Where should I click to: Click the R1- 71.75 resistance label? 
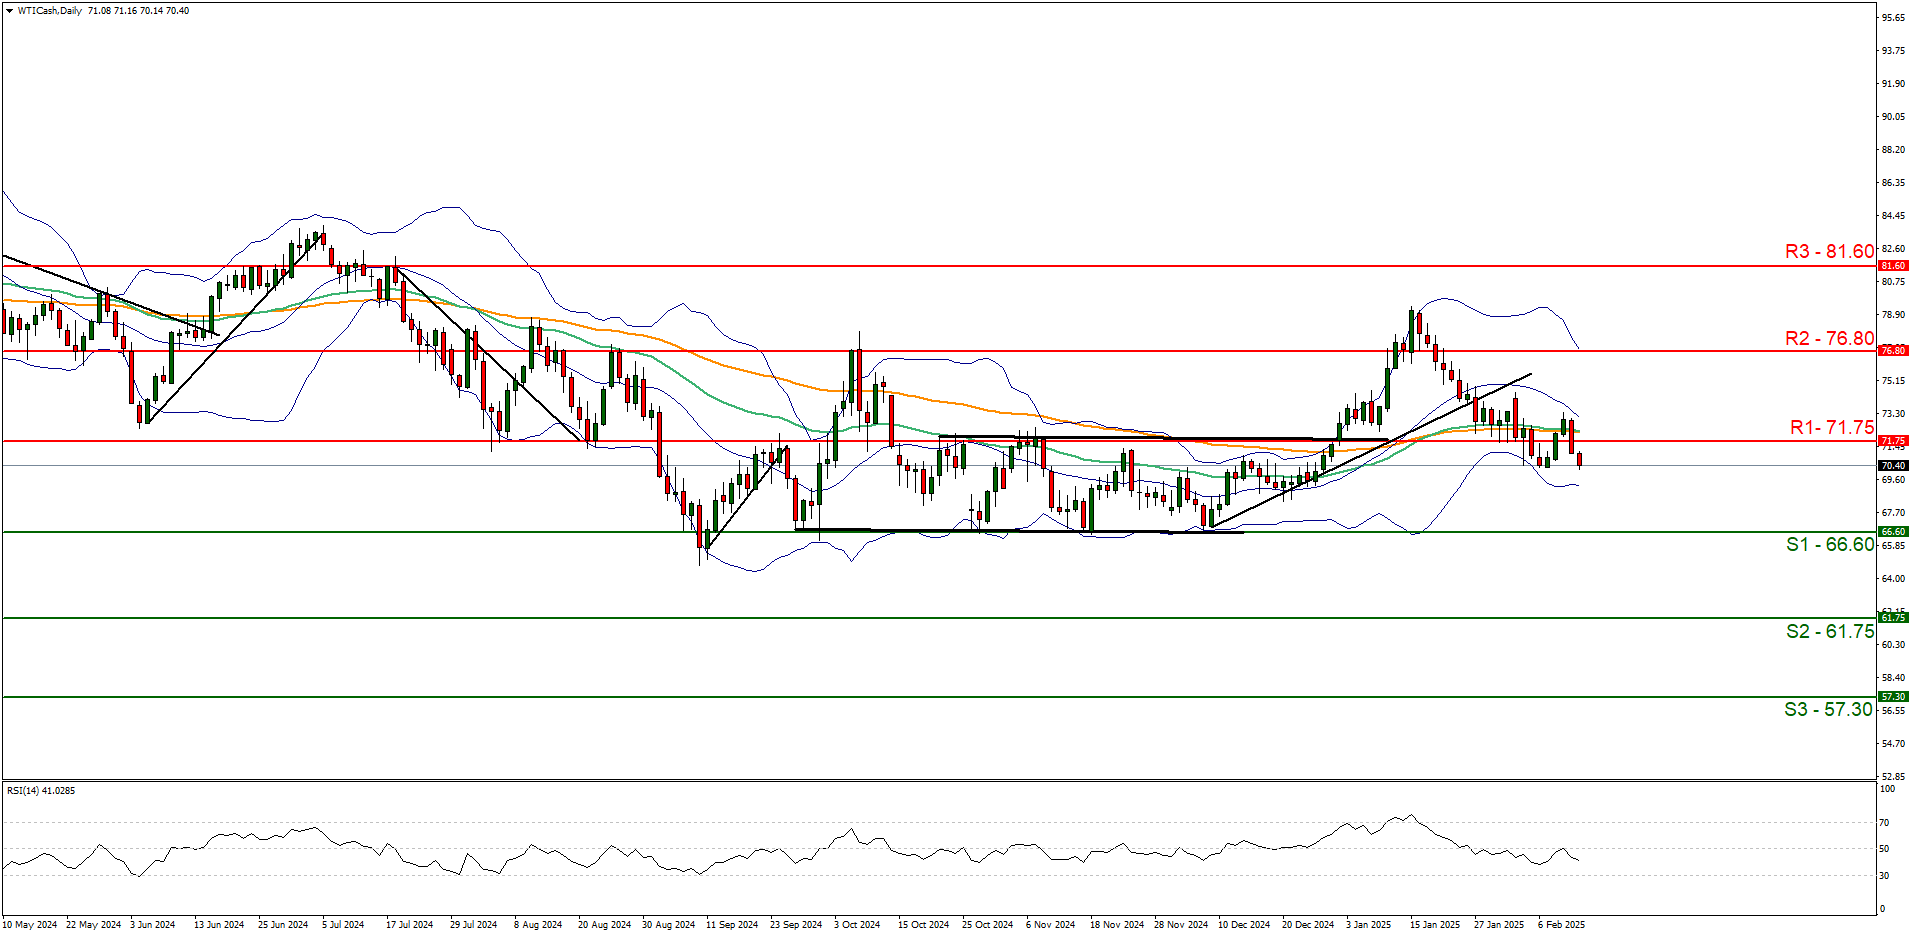click(x=1831, y=428)
